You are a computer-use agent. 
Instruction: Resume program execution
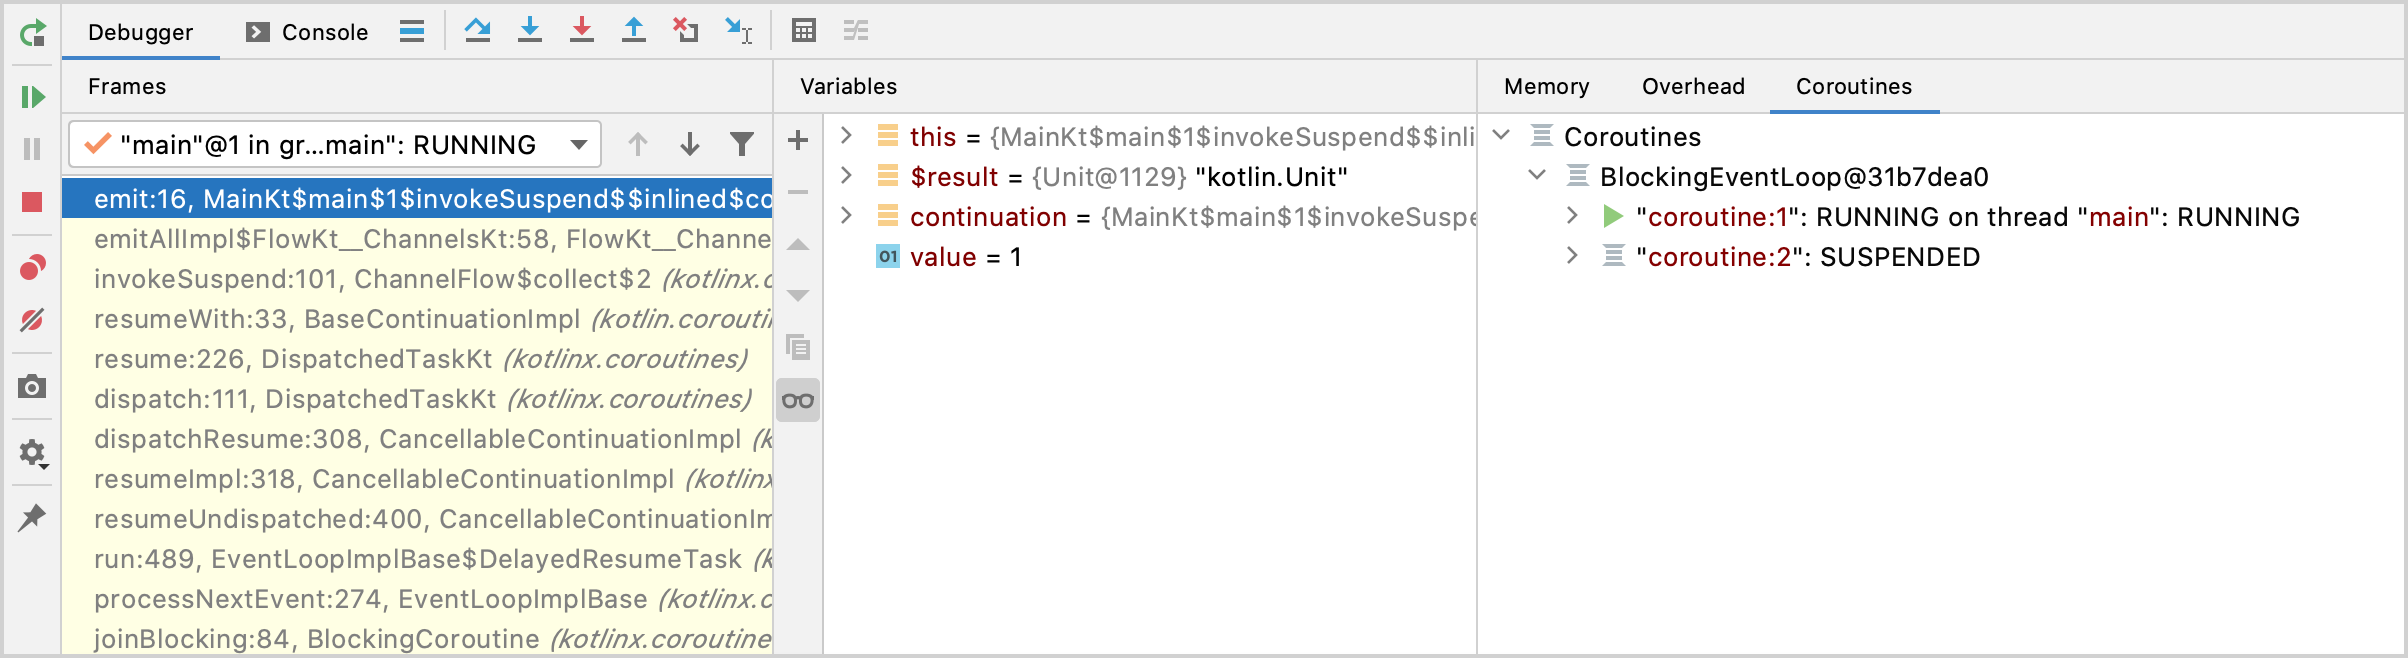click(x=32, y=97)
